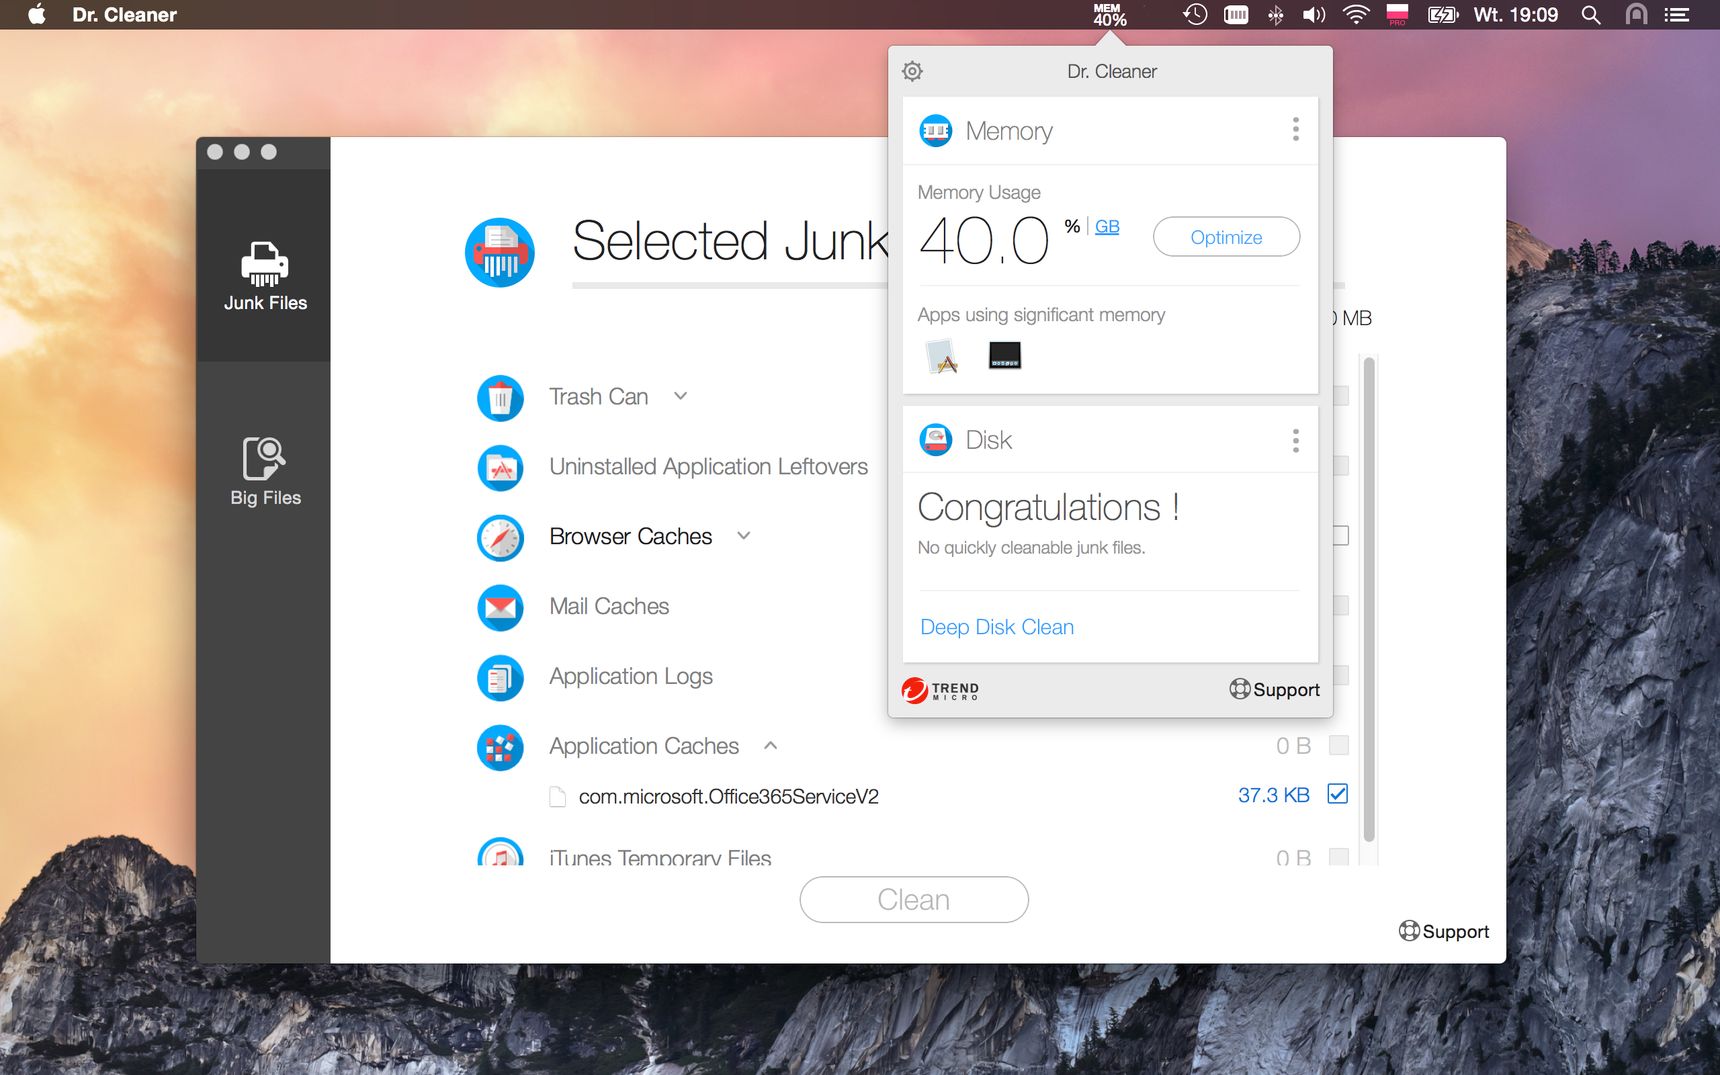This screenshot has width=1720, height=1075.
Task: Open Memory panel three-dot menu
Action: click(1296, 129)
